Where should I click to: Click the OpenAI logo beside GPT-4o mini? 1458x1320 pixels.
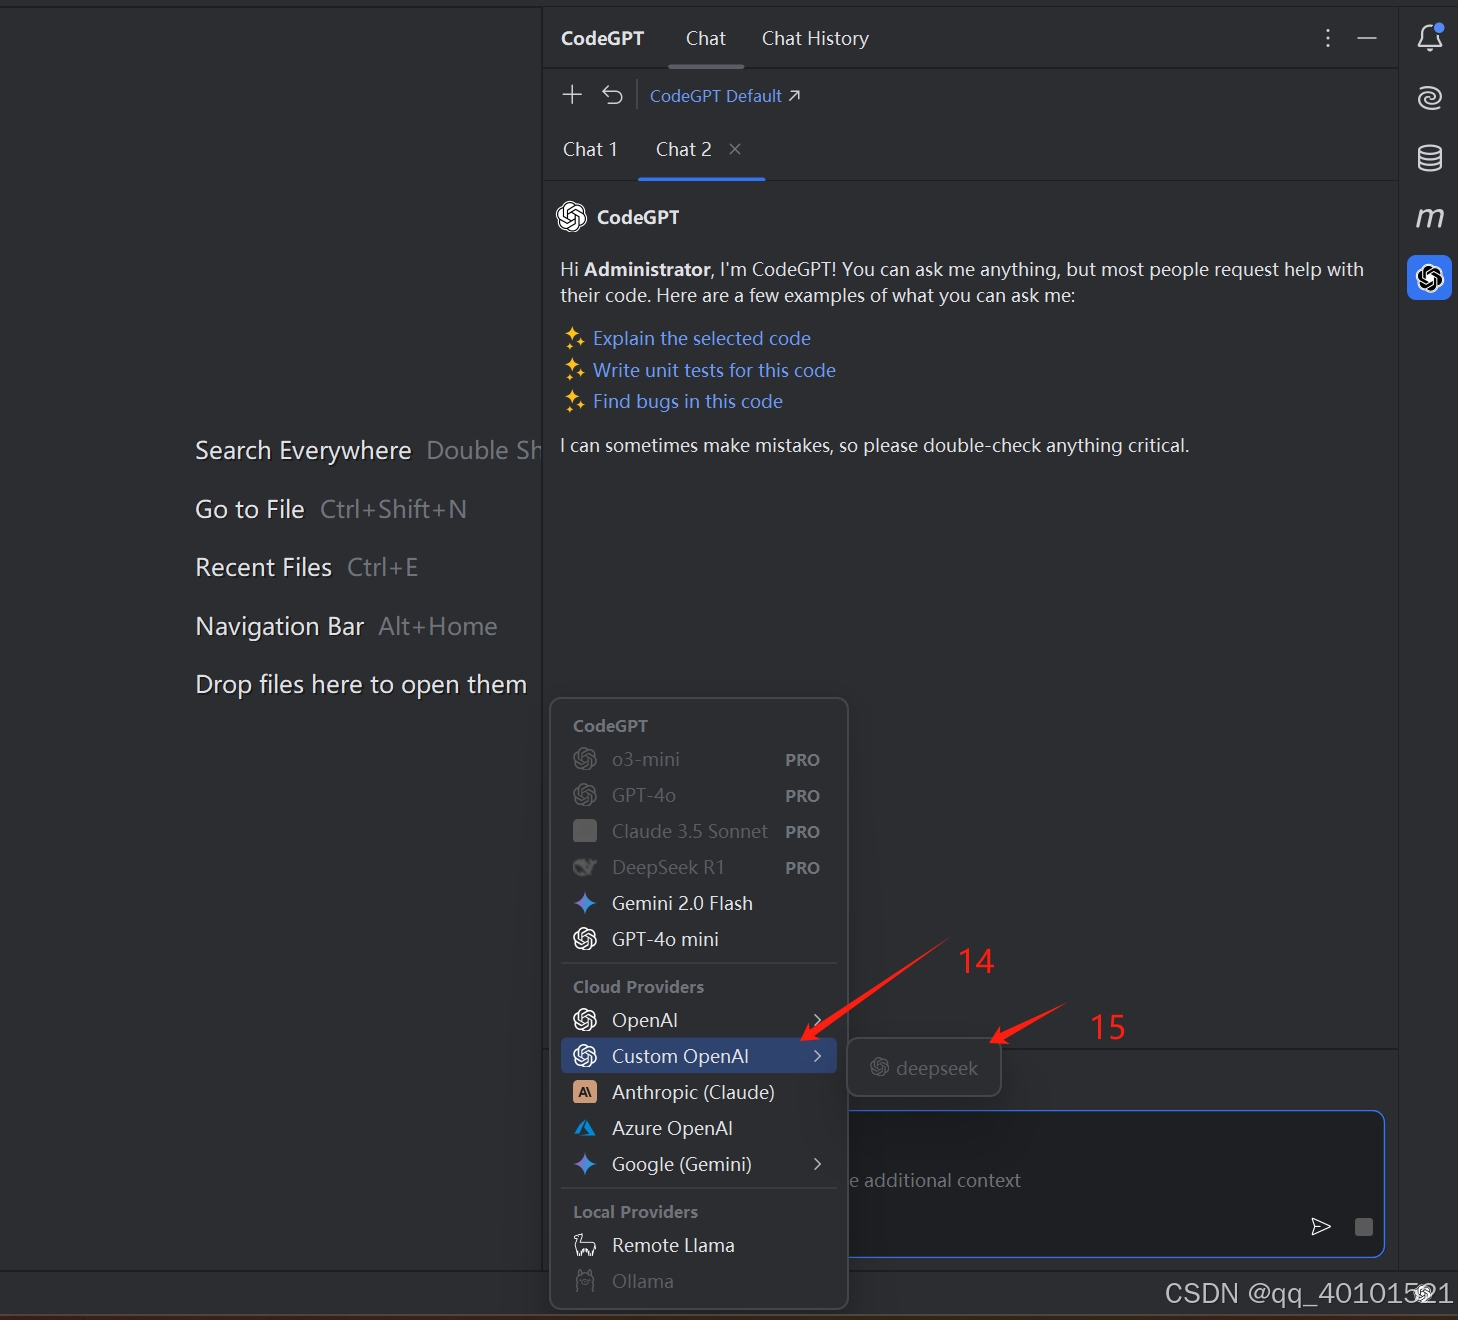click(x=585, y=939)
